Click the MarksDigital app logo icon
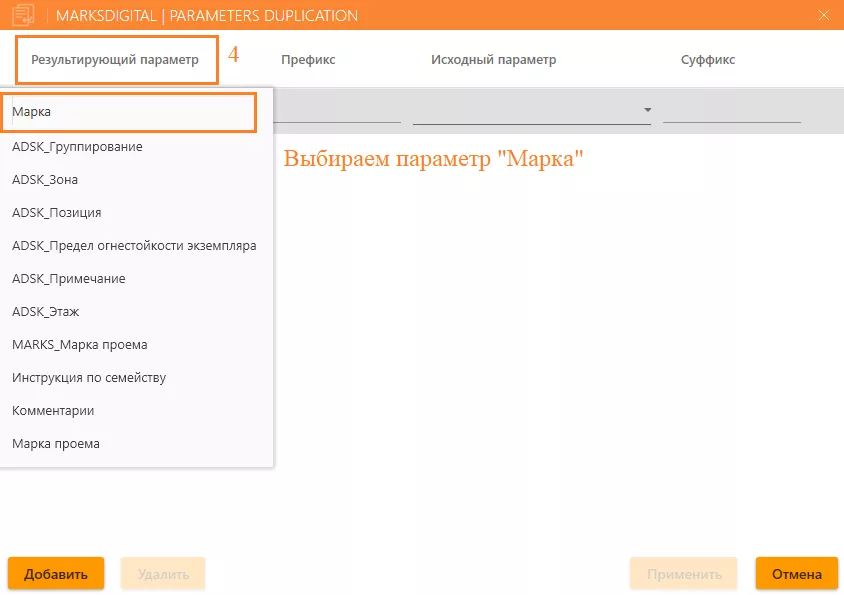 [22, 16]
